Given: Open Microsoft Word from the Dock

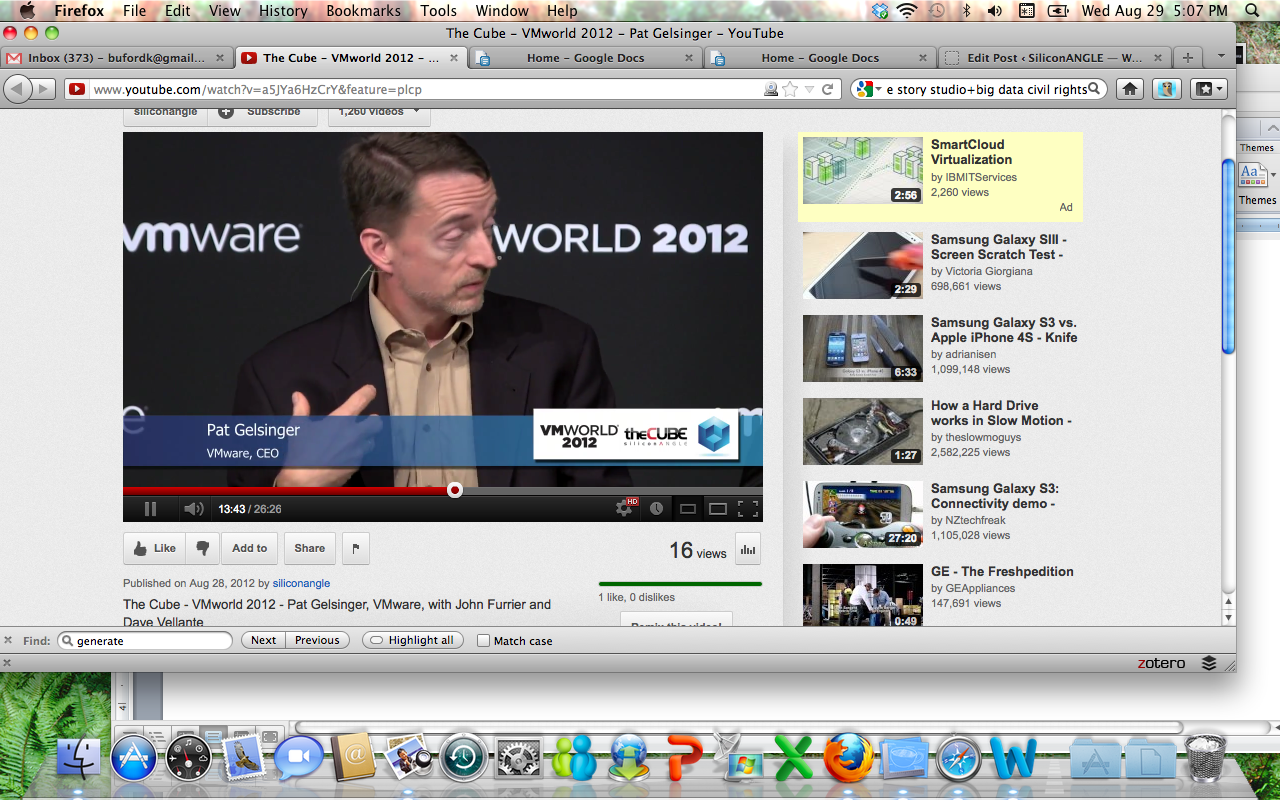Looking at the screenshot, I should pyautogui.click(x=1014, y=759).
